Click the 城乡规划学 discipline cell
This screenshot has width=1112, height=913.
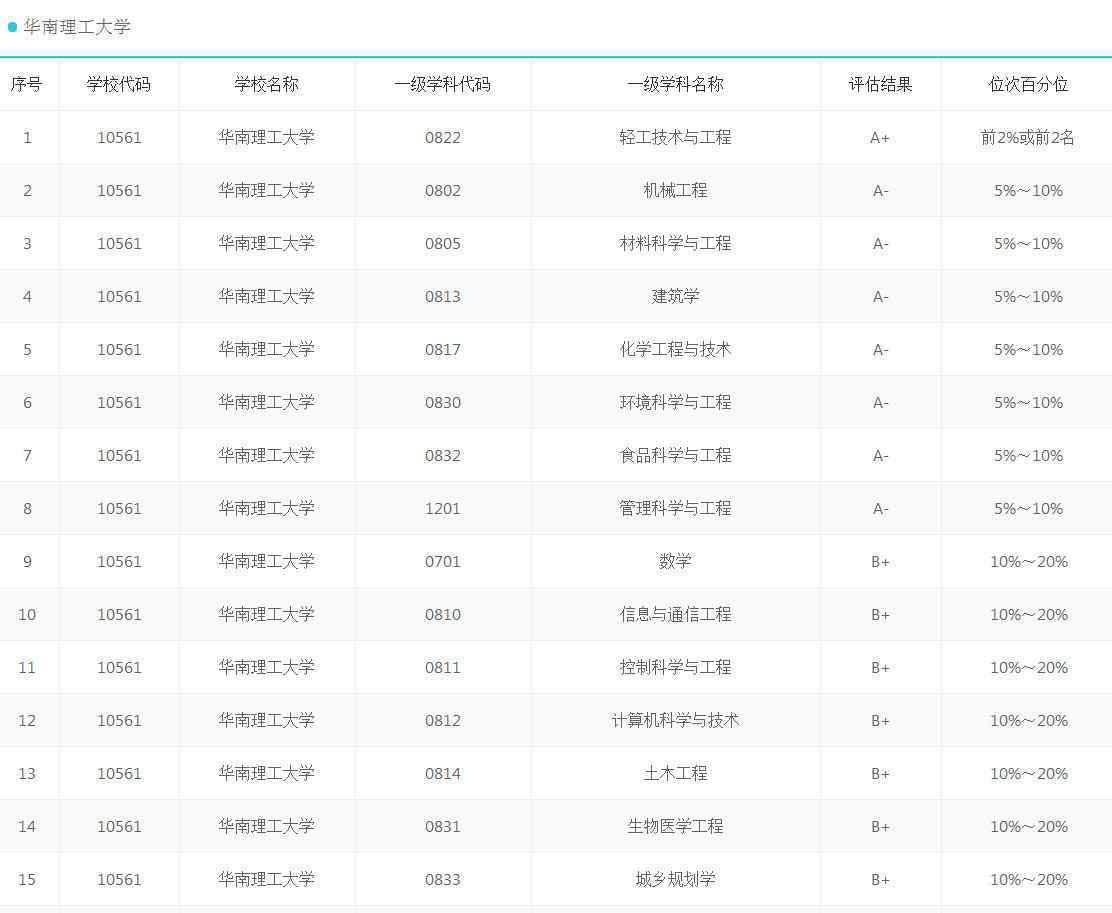pyautogui.click(x=675, y=879)
